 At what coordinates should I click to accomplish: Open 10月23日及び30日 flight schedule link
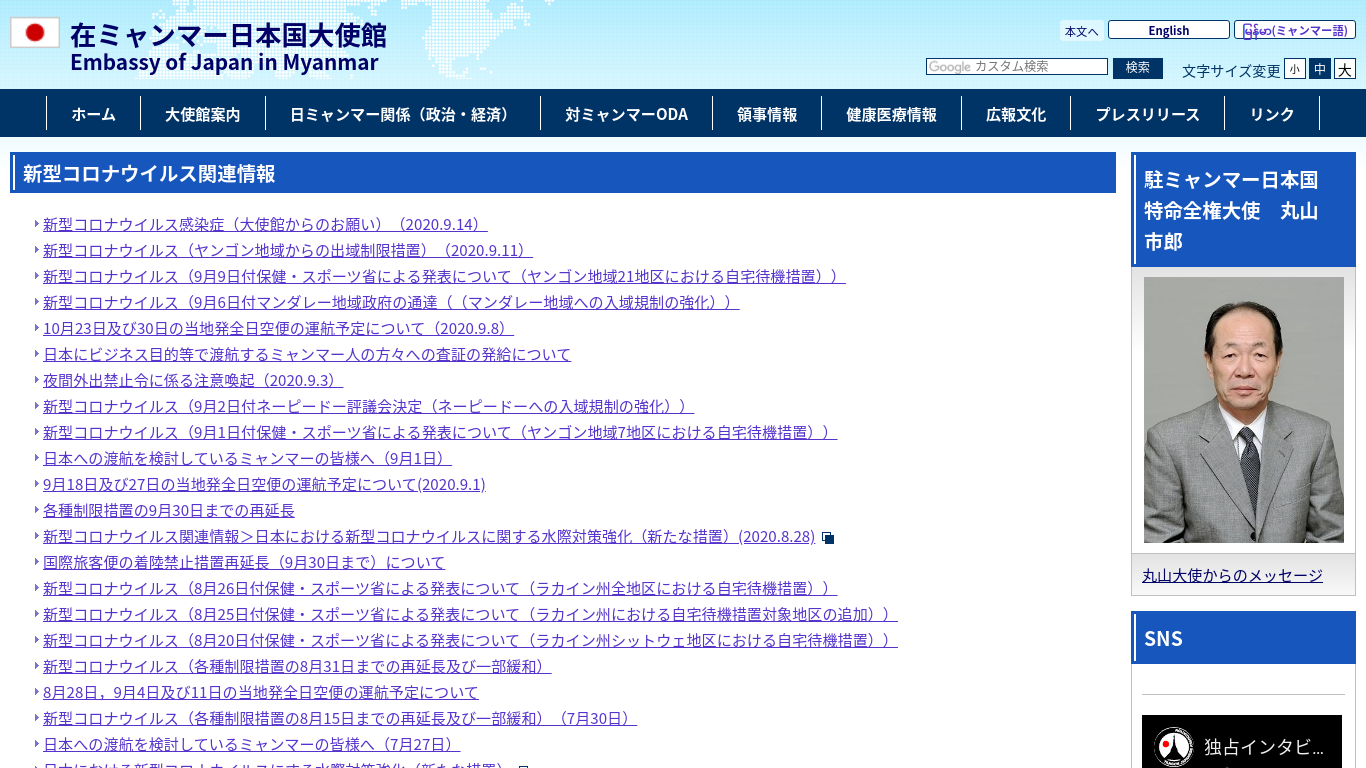tap(279, 328)
